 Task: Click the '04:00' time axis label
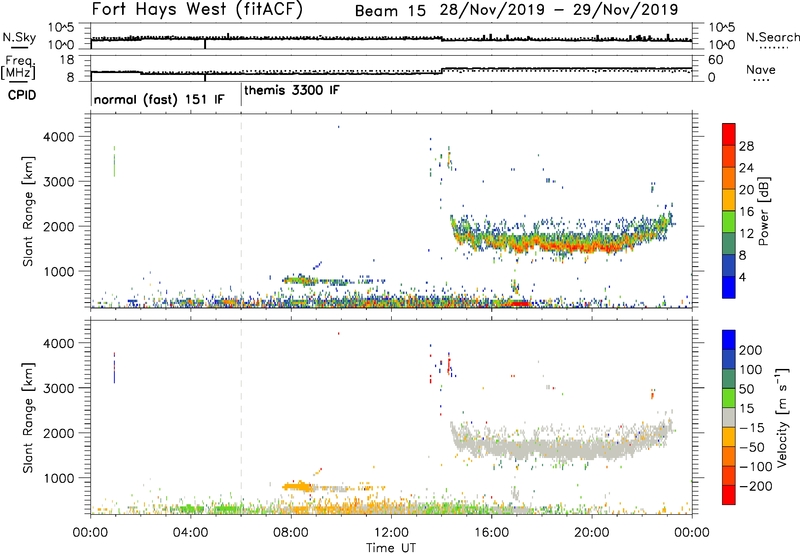[x=190, y=533]
